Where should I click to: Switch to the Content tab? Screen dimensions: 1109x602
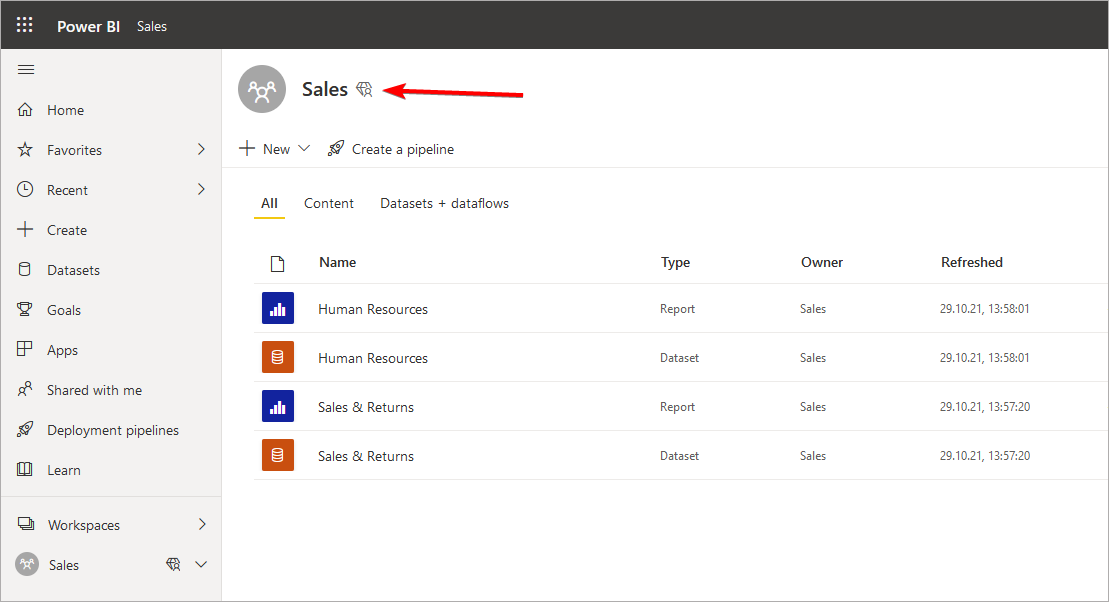tap(329, 203)
